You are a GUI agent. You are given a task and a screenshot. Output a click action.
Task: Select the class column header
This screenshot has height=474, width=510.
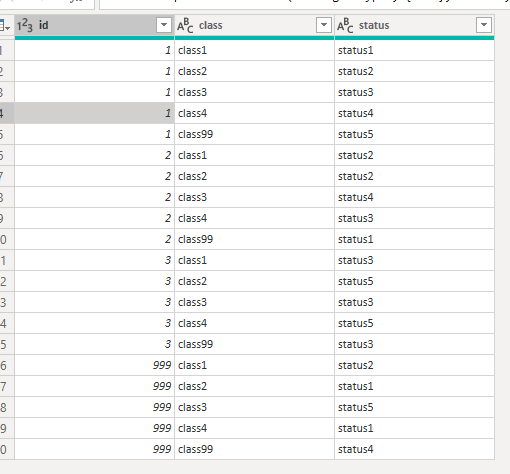pos(254,25)
